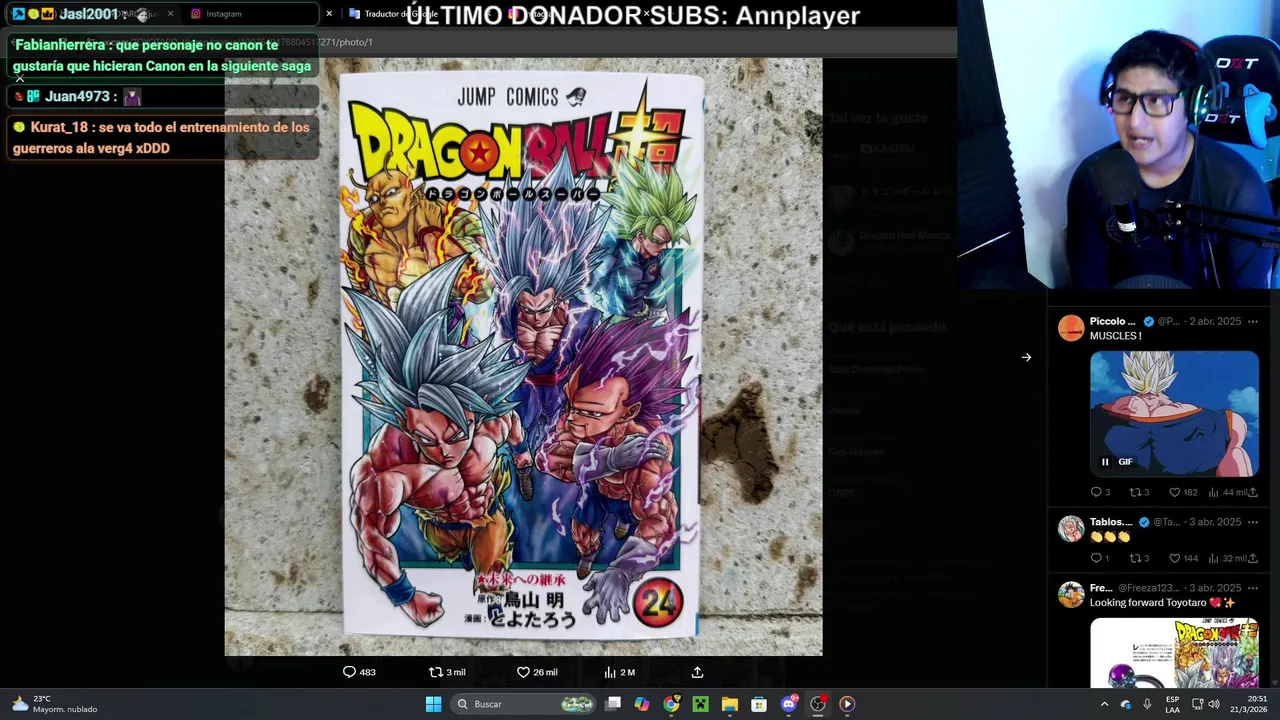Open Piccolo's profile avatar
Screen dimensions: 1280x720
click(1071, 328)
